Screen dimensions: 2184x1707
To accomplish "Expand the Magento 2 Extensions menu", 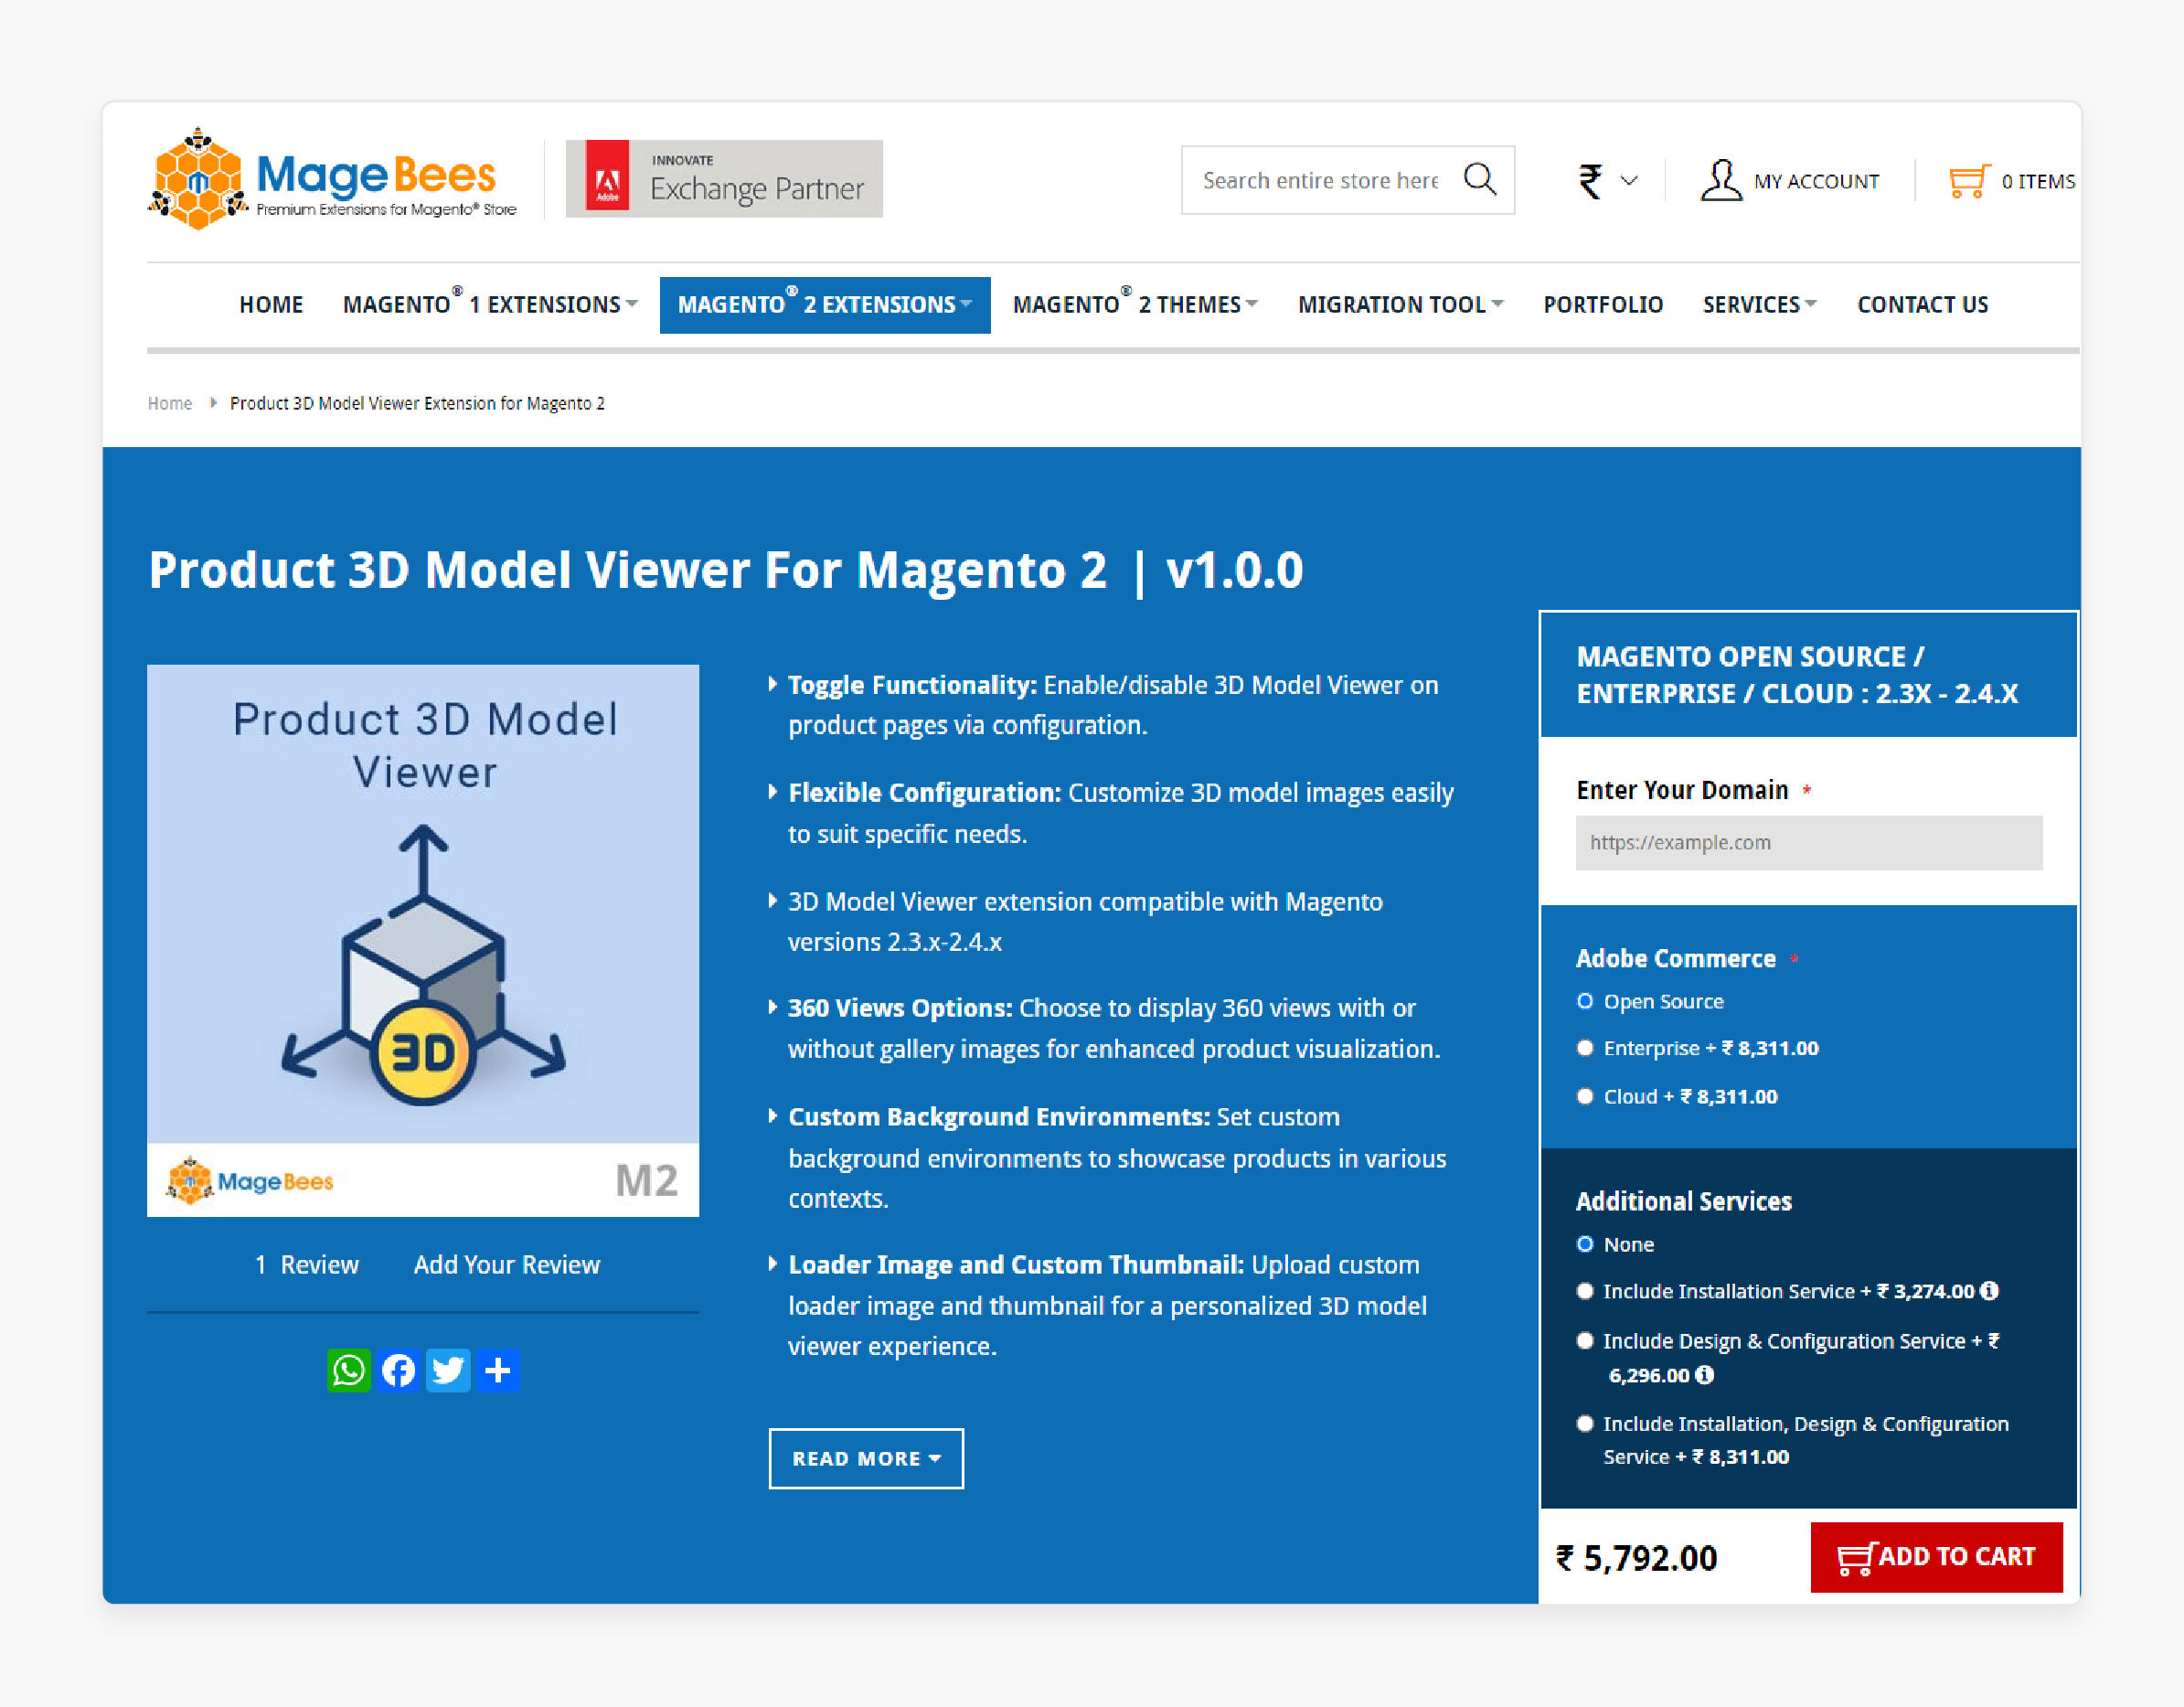I will click(825, 304).
